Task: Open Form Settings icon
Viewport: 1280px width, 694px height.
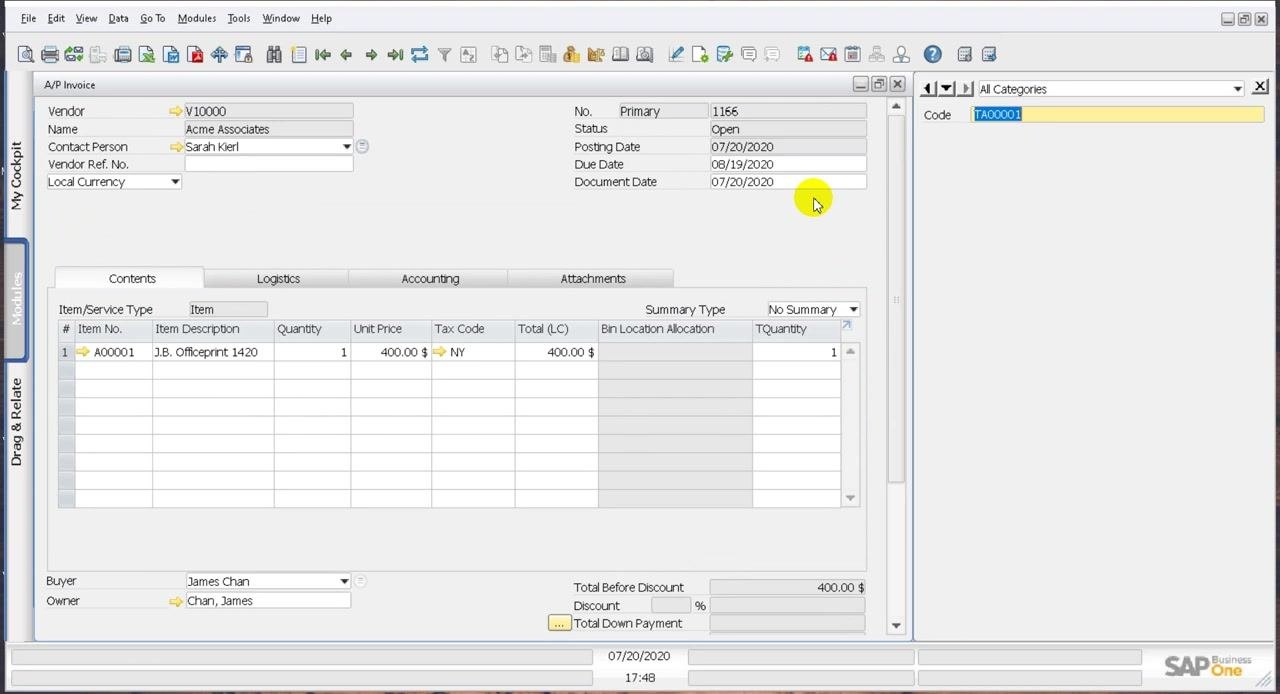Action: click(x=700, y=55)
